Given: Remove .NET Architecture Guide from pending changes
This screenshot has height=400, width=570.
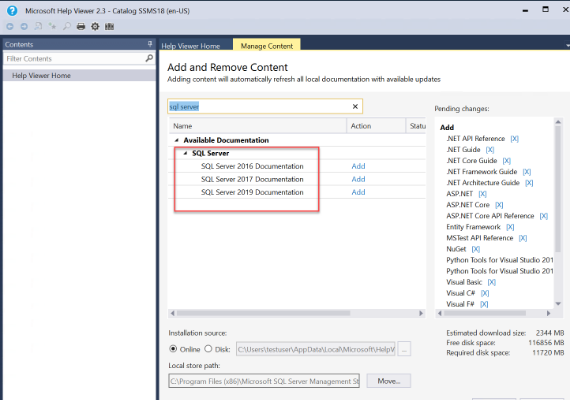Looking at the screenshot, I should click(x=529, y=183).
